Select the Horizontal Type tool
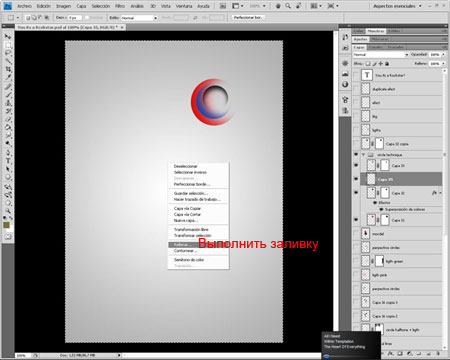Screen dimensions: 450x360 click(x=8, y=161)
